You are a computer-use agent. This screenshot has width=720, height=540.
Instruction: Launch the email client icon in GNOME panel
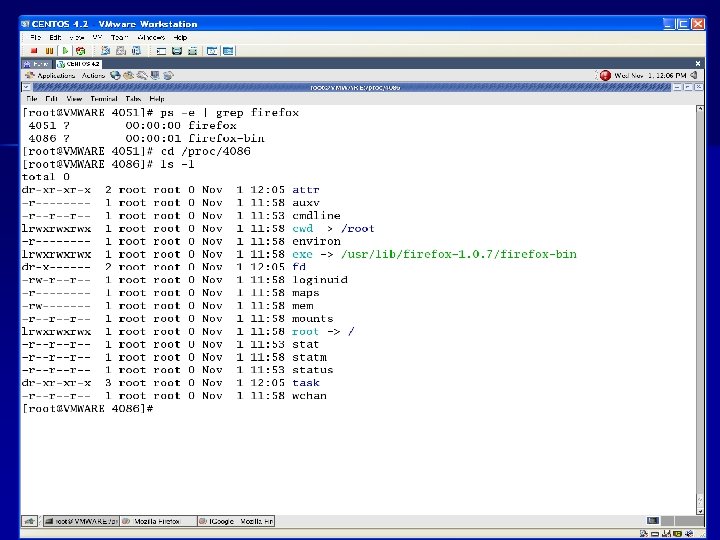(x=129, y=75)
